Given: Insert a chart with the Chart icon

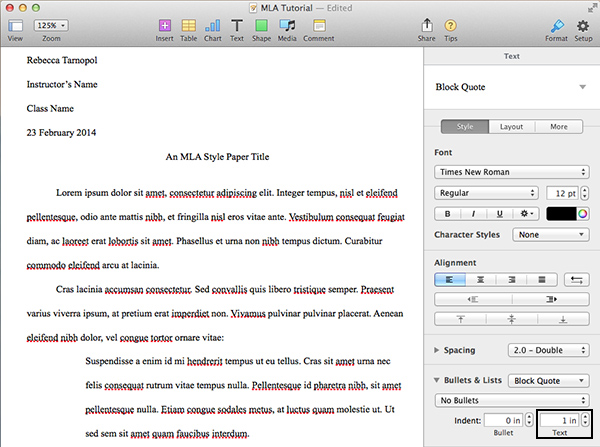Looking at the screenshot, I should pos(213,24).
